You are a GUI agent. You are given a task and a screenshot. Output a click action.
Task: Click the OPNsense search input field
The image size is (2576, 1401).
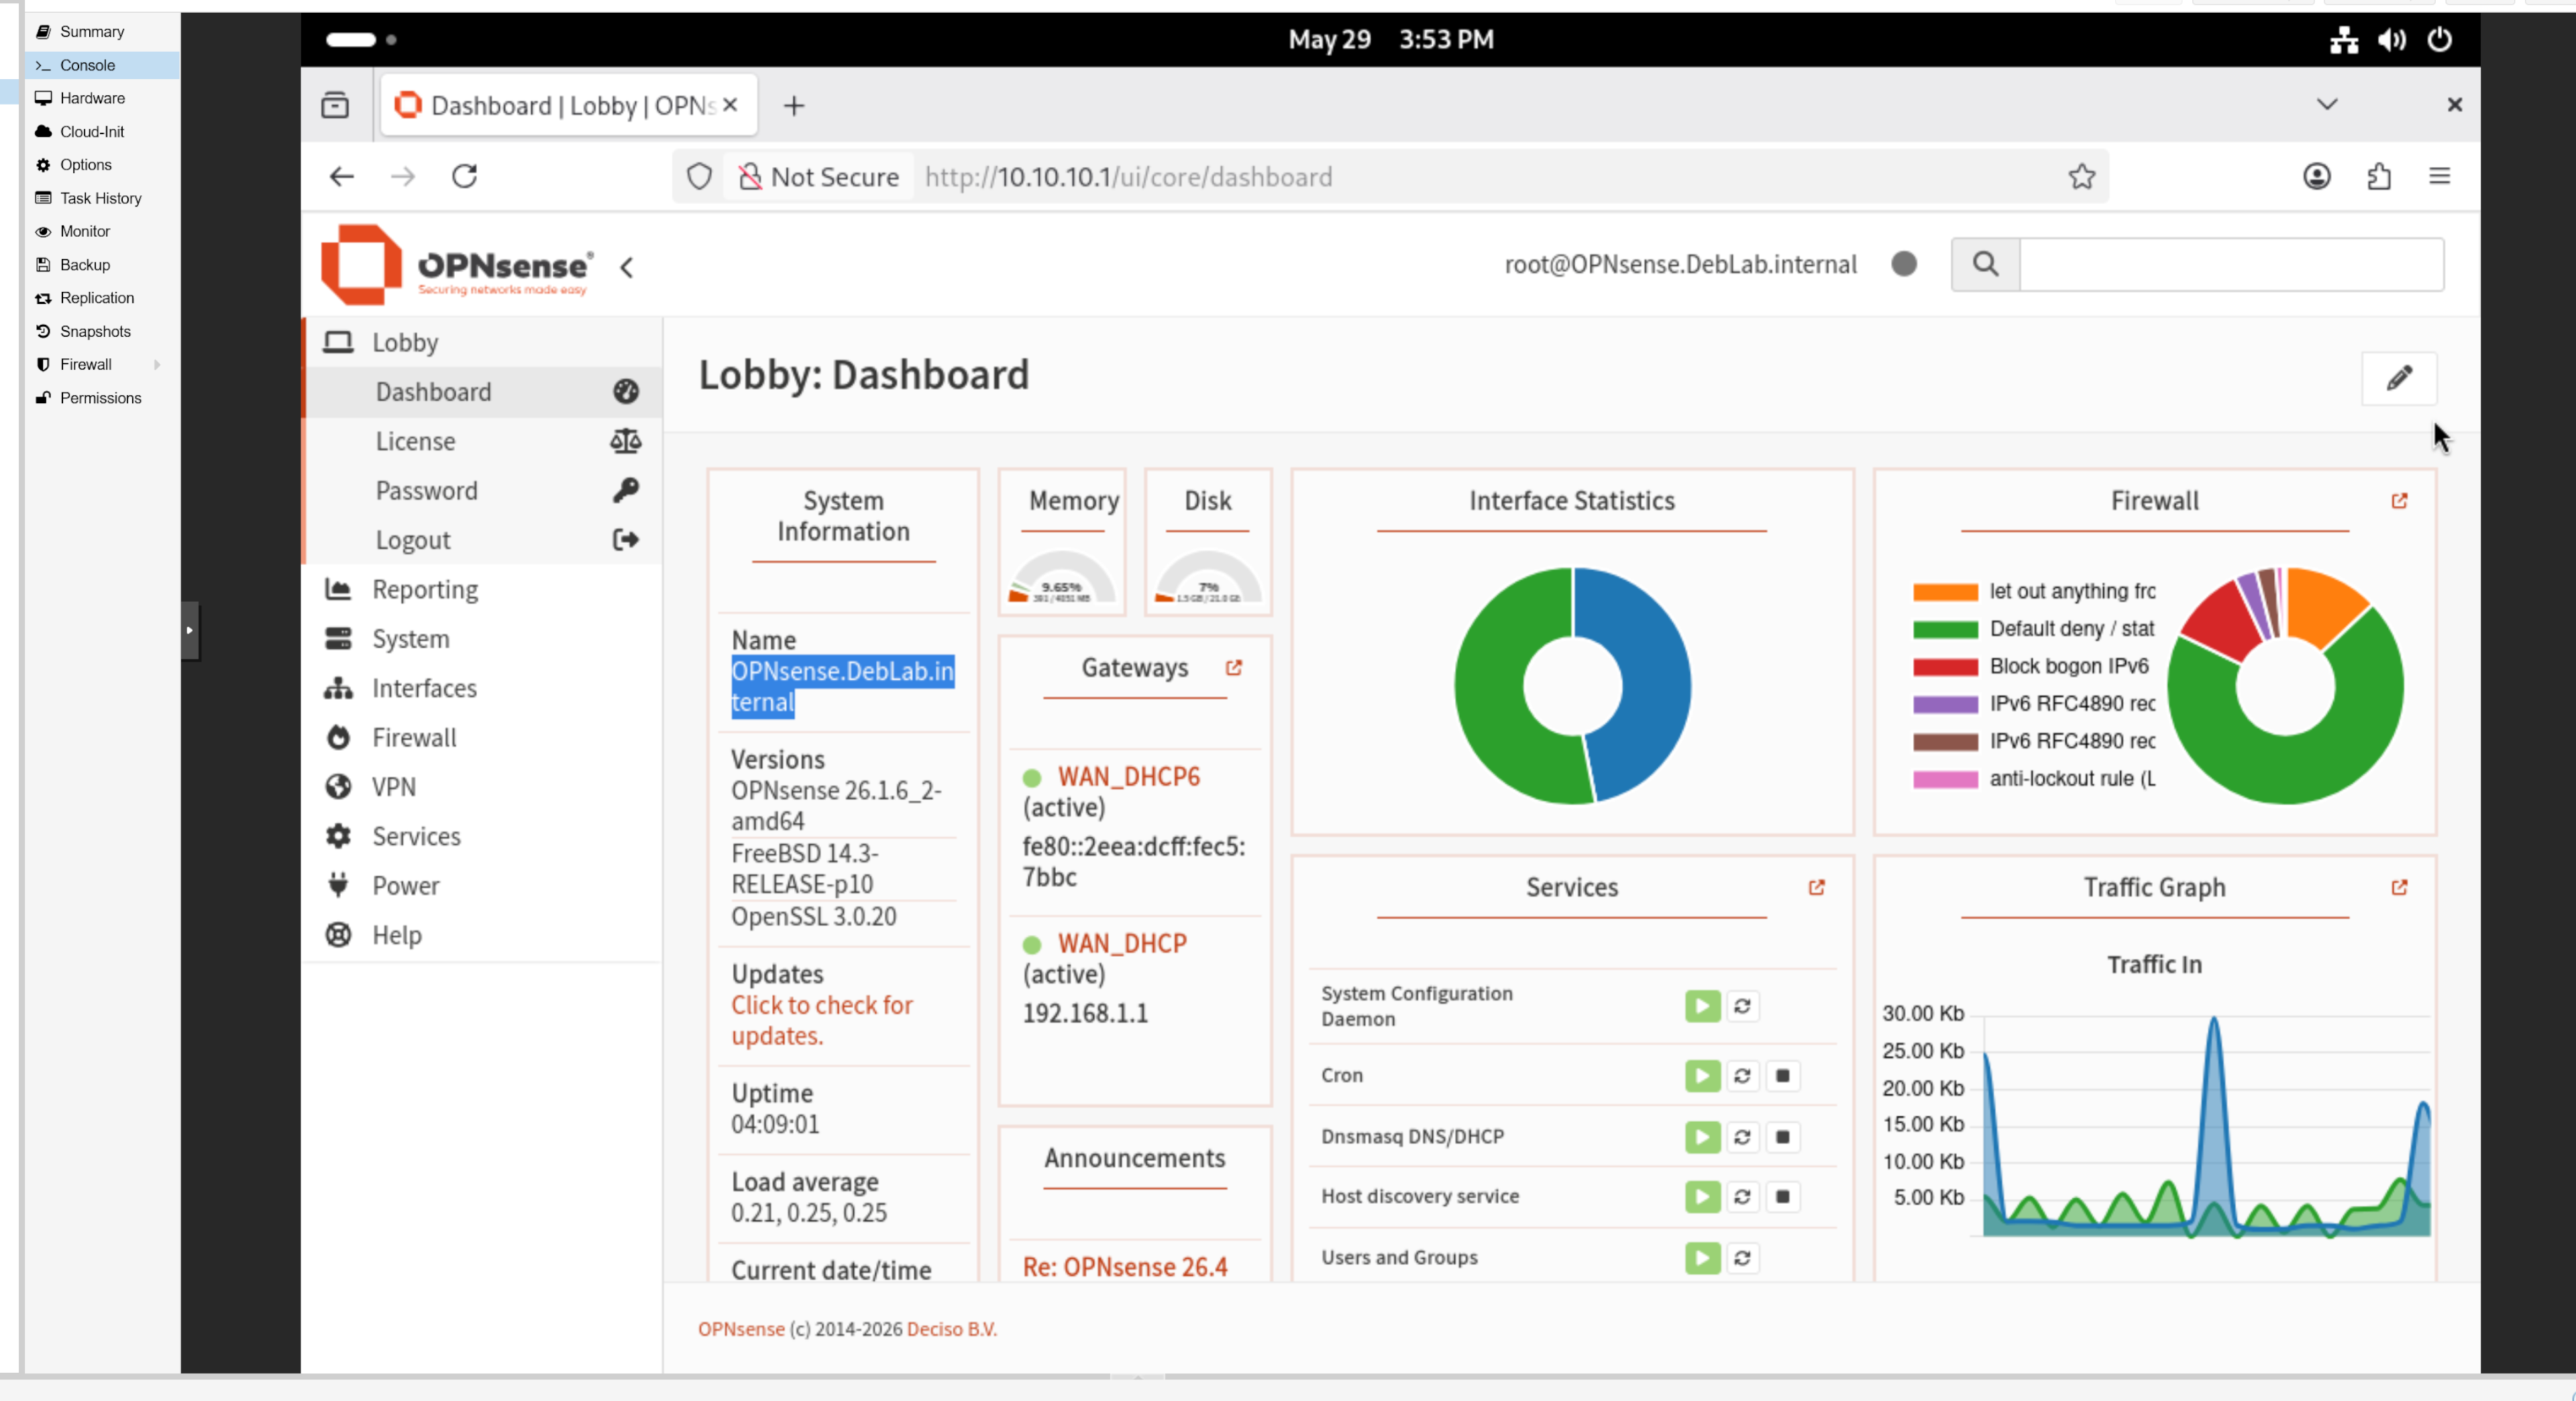click(2232, 264)
